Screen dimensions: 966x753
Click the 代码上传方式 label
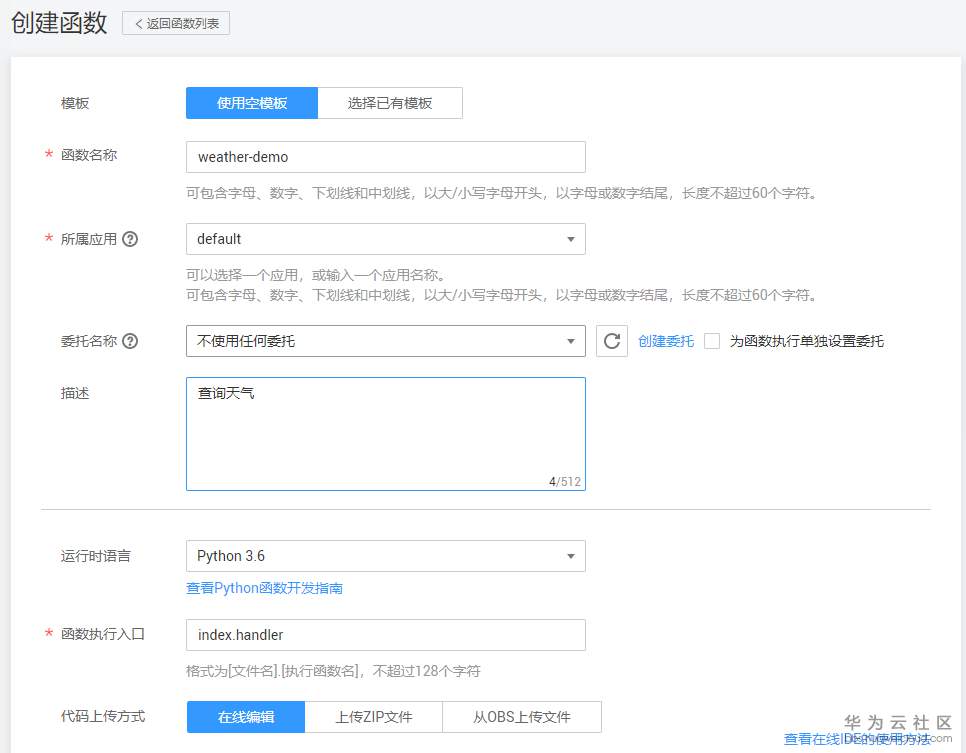pos(103,716)
